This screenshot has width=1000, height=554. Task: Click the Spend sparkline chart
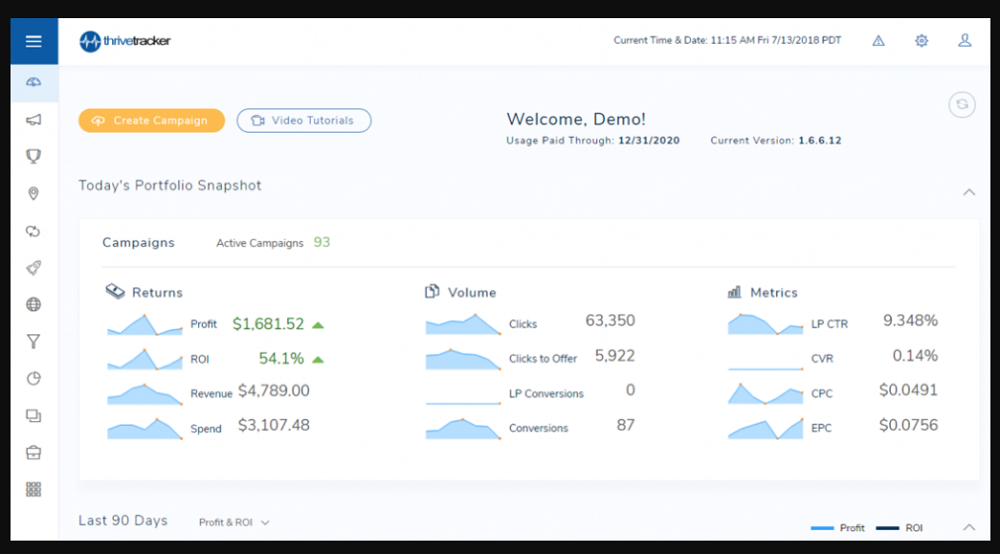(145, 428)
